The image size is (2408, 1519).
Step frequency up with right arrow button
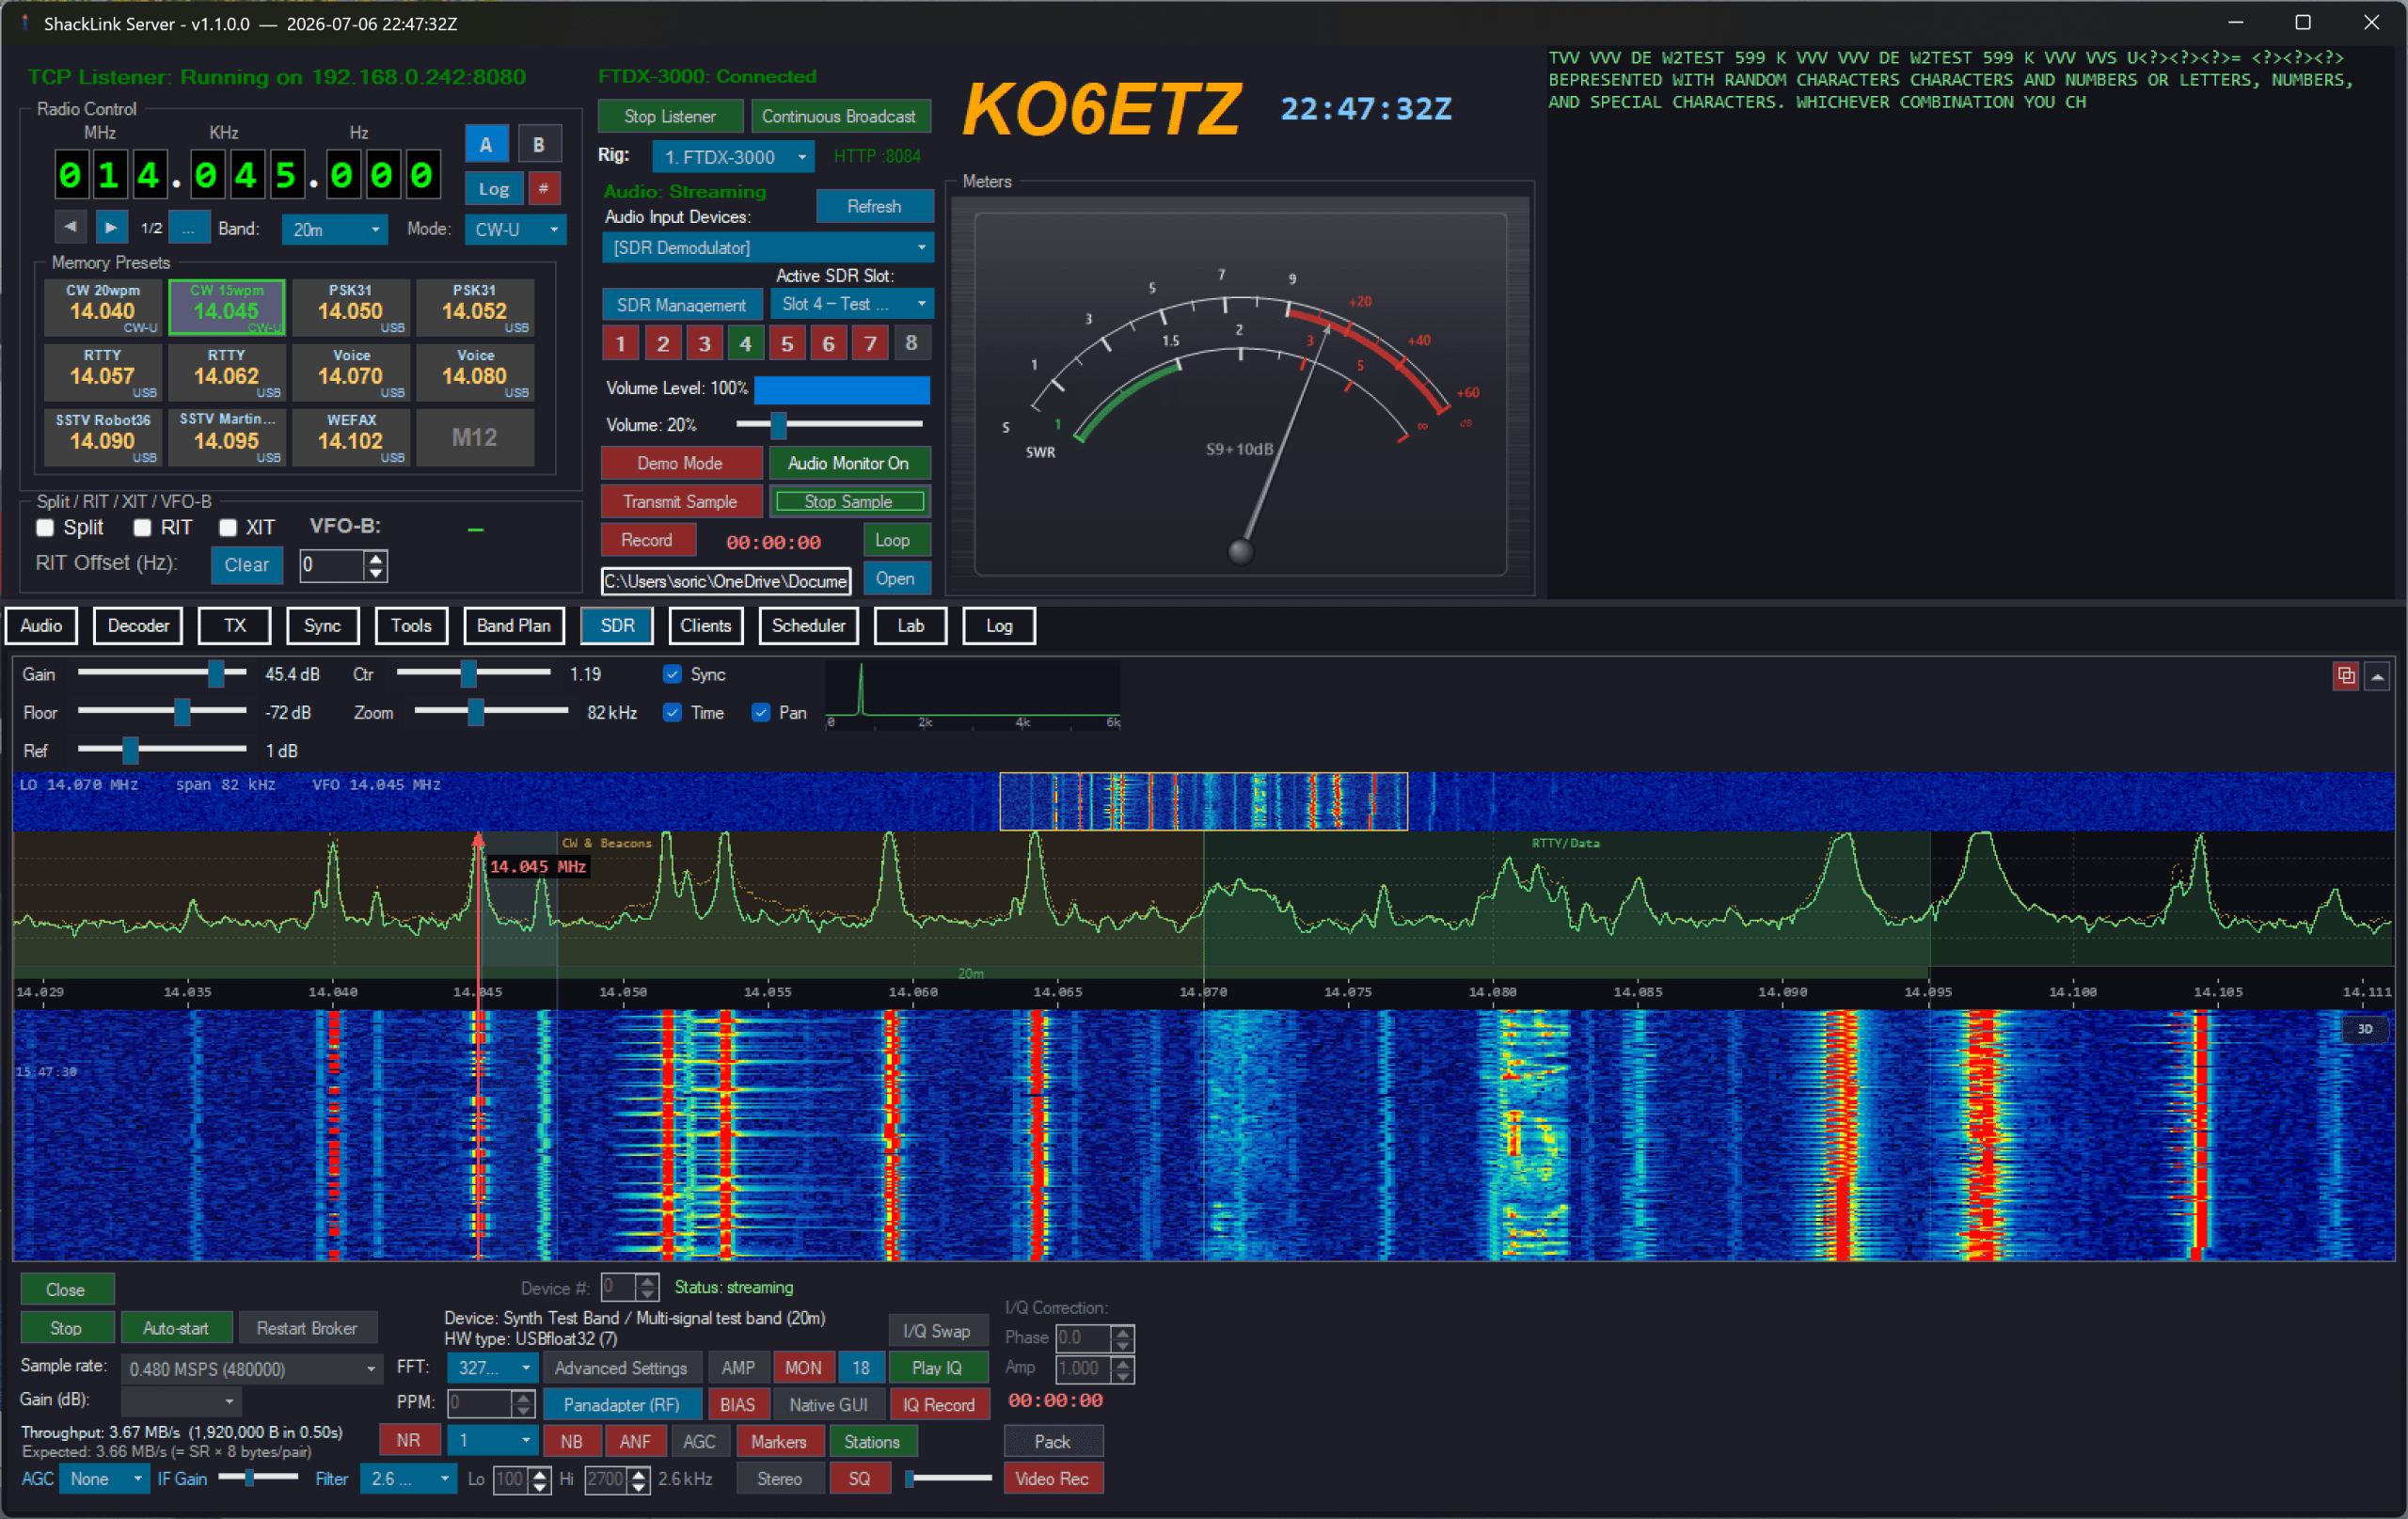click(x=111, y=228)
